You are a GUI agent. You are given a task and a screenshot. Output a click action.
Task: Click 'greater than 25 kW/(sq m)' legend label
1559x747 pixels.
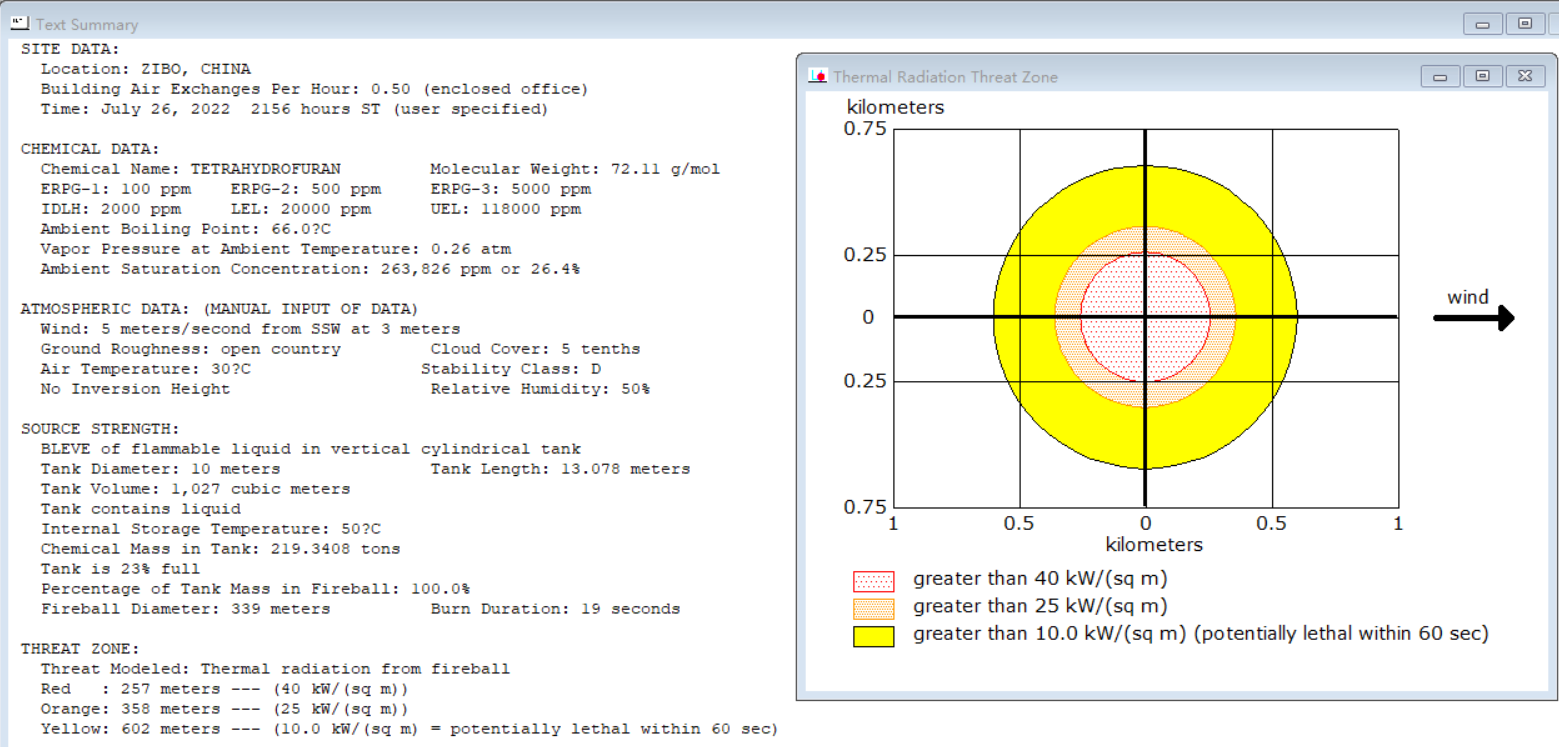click(1040, 607)
